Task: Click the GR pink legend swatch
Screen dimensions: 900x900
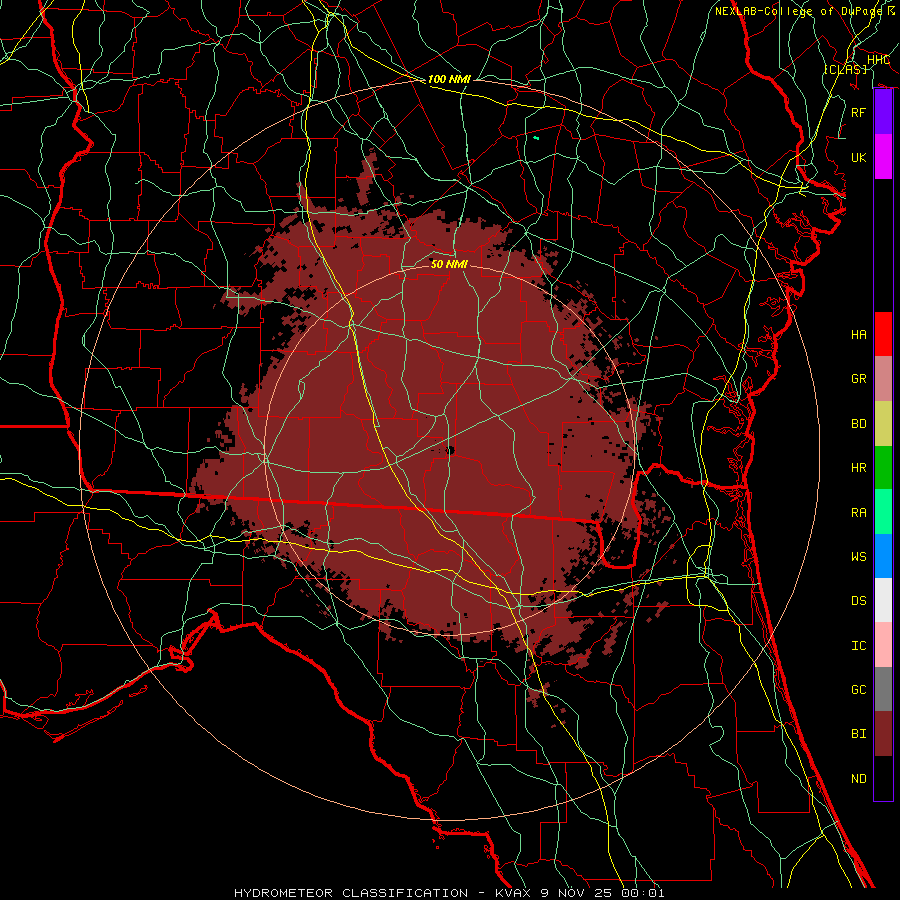Action: tap(883, 379)
